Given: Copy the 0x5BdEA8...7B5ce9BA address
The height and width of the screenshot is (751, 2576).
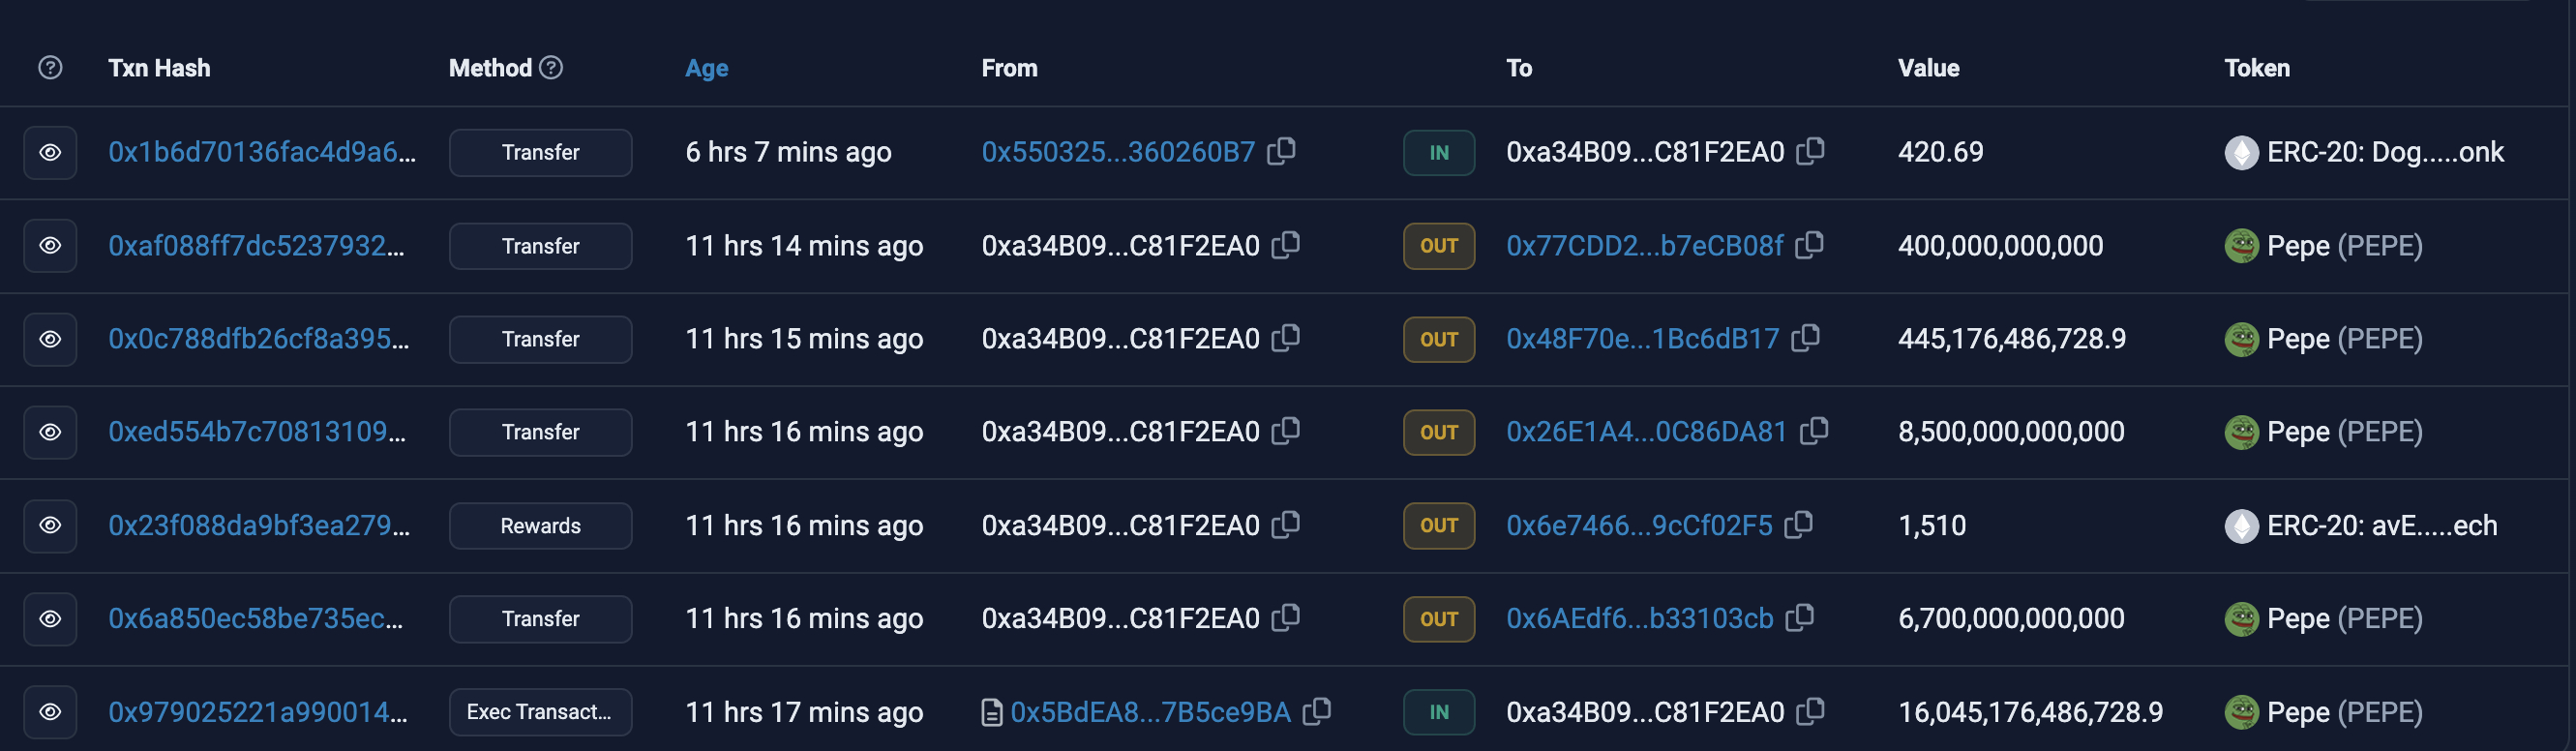Looking at the screenshot, I should 1317,711.
